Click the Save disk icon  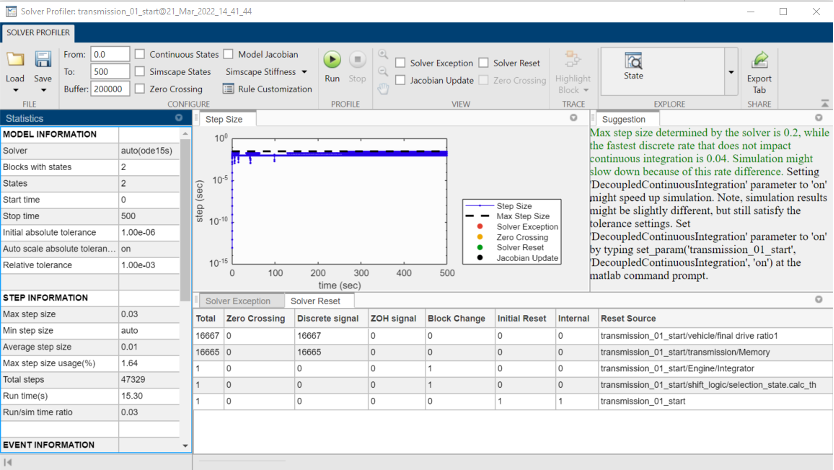click(43, 61)
